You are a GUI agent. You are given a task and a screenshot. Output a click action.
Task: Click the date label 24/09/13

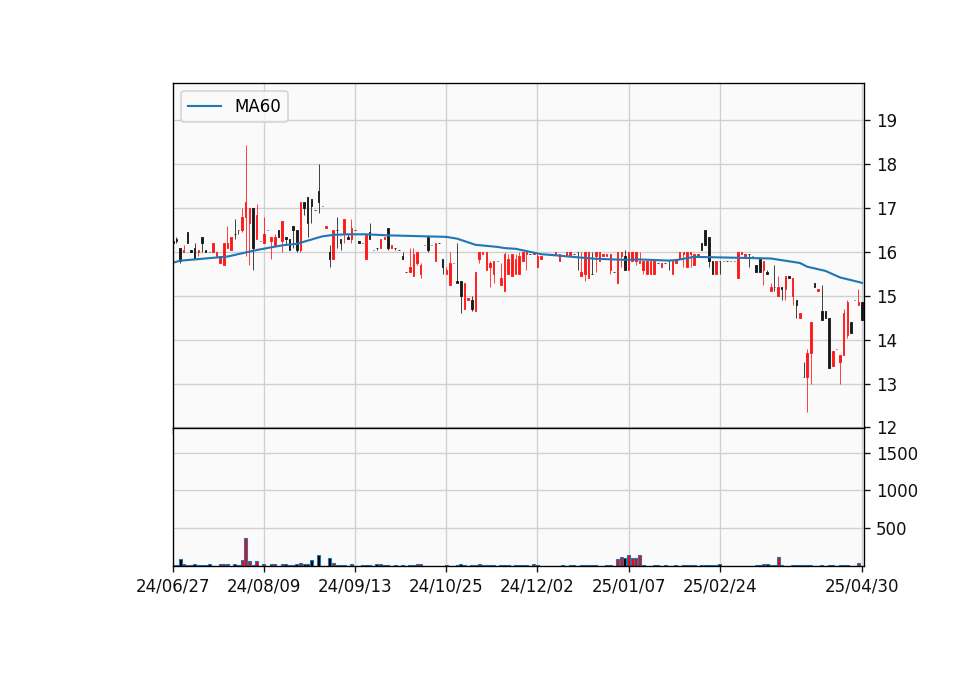(x=355, y=586)
